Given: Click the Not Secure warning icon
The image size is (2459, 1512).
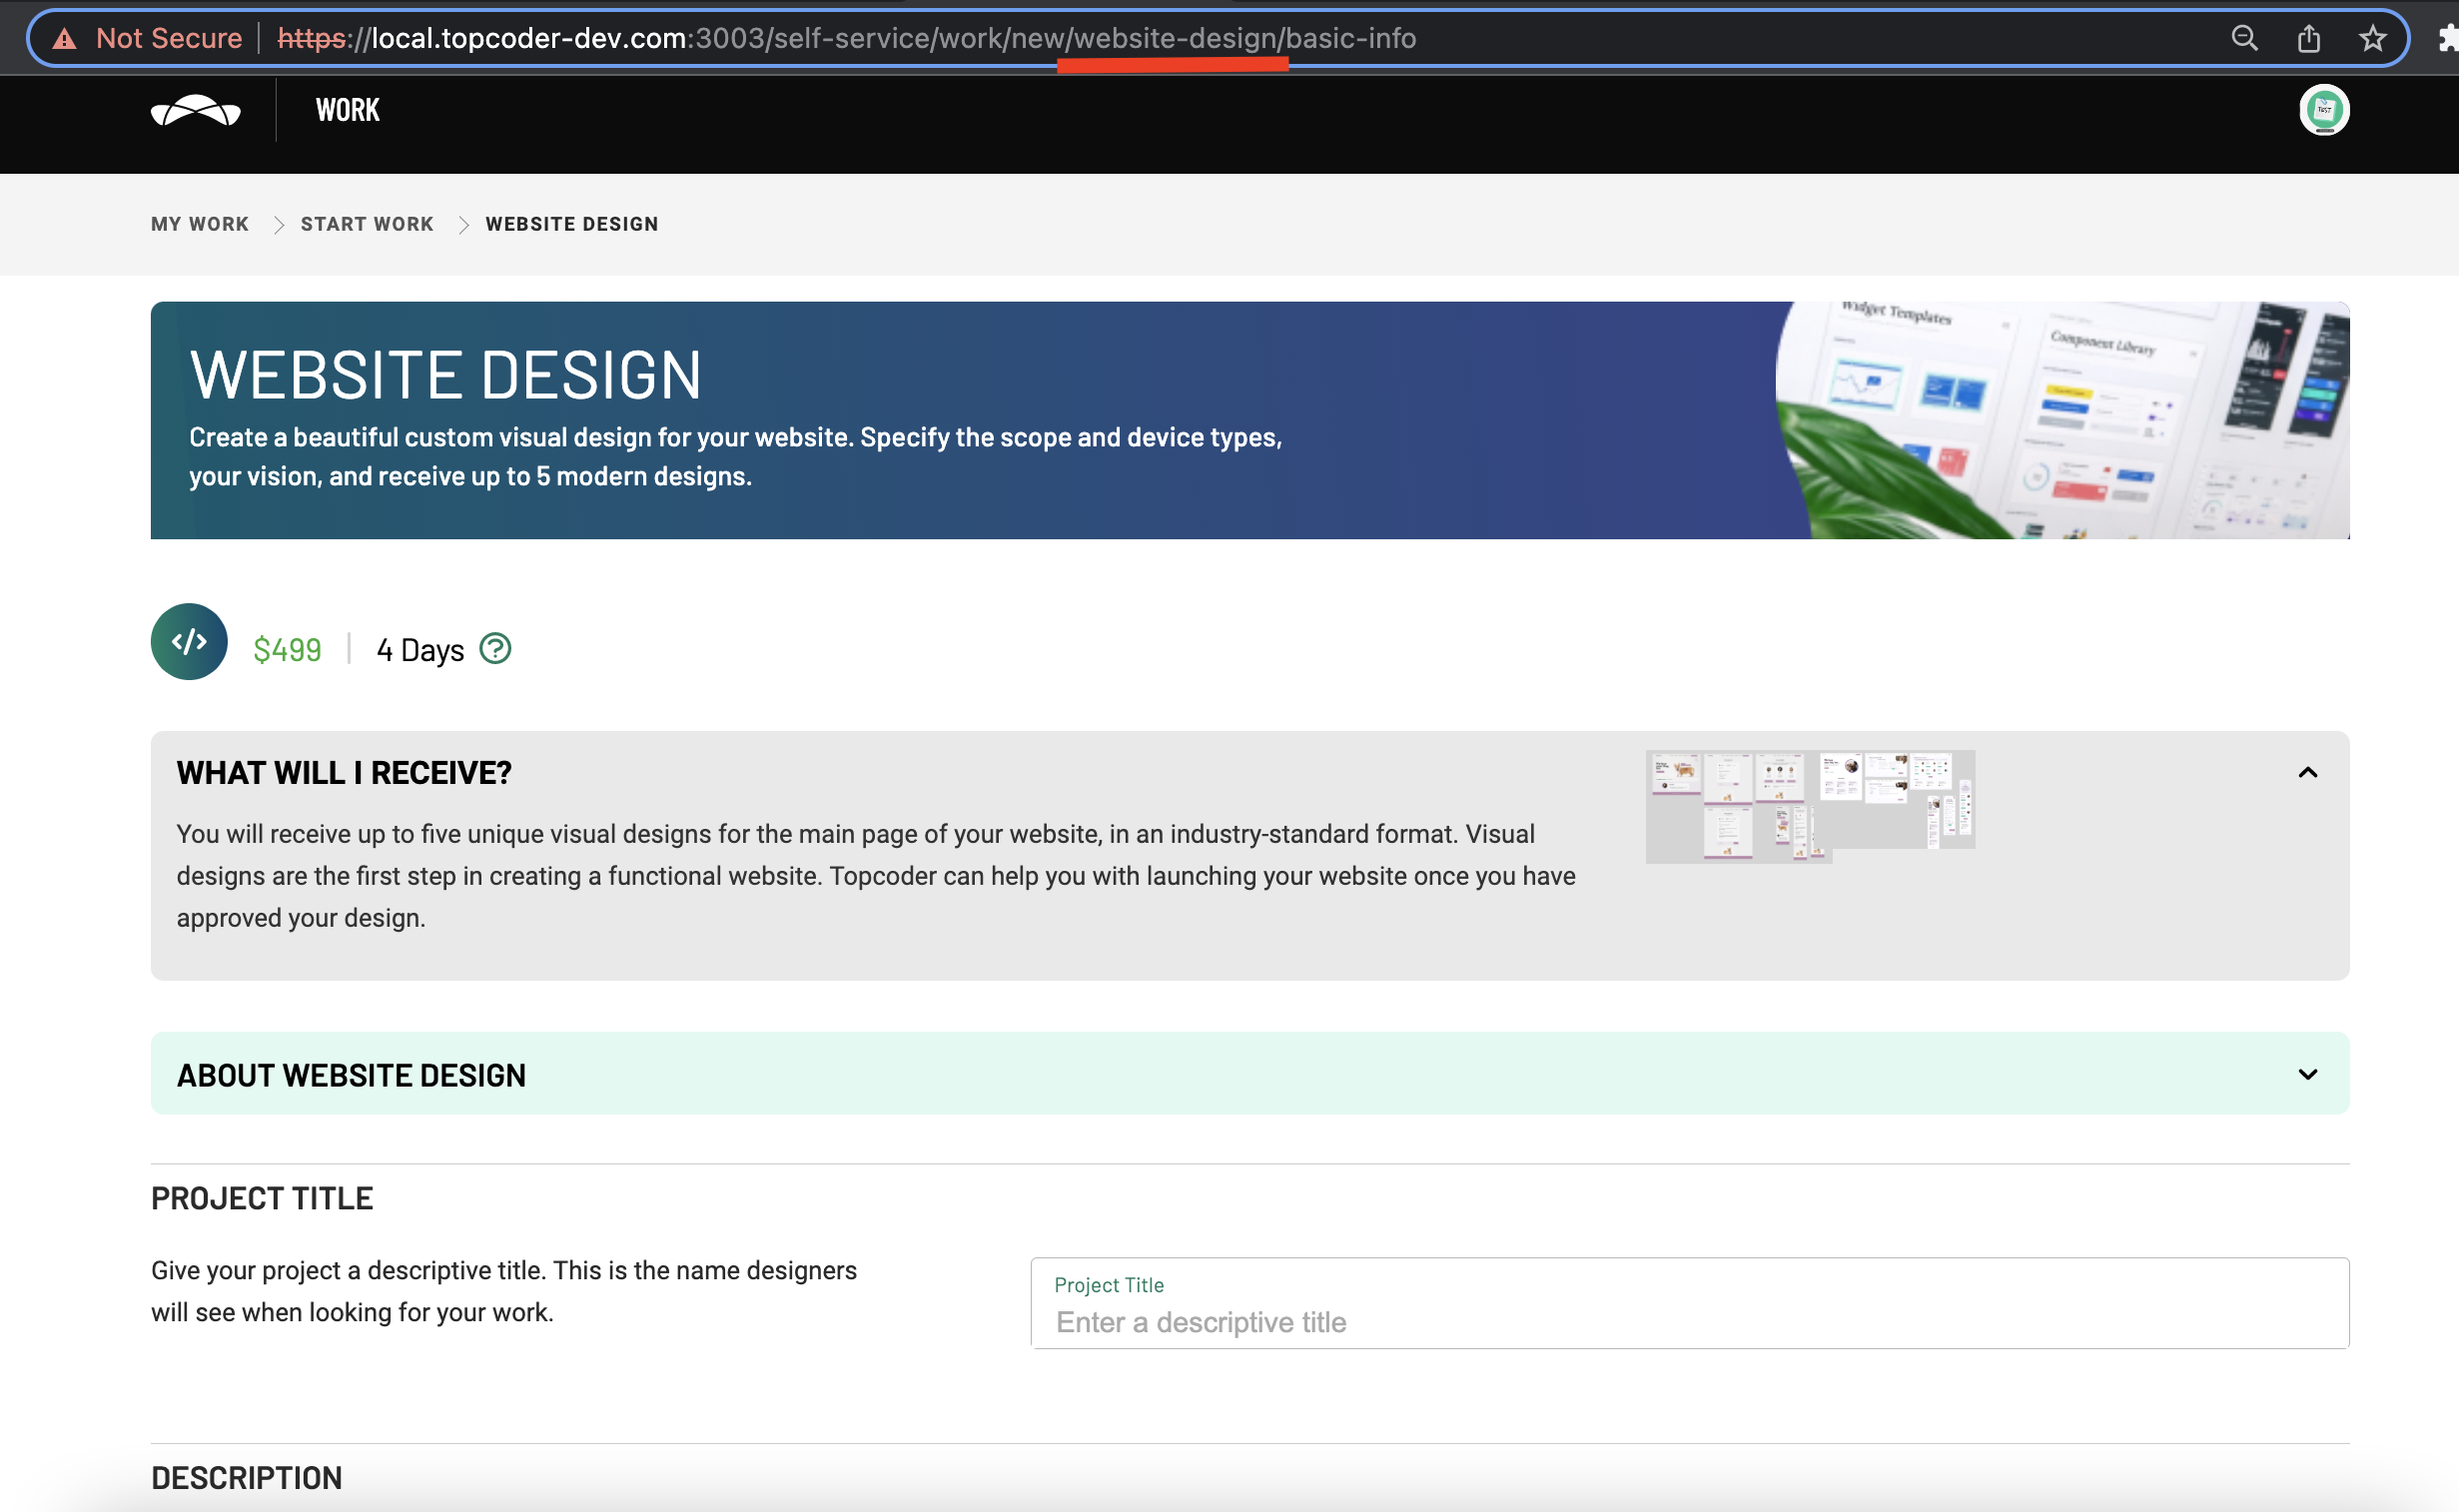Looking at the screenshot, I should coord(65,39).
